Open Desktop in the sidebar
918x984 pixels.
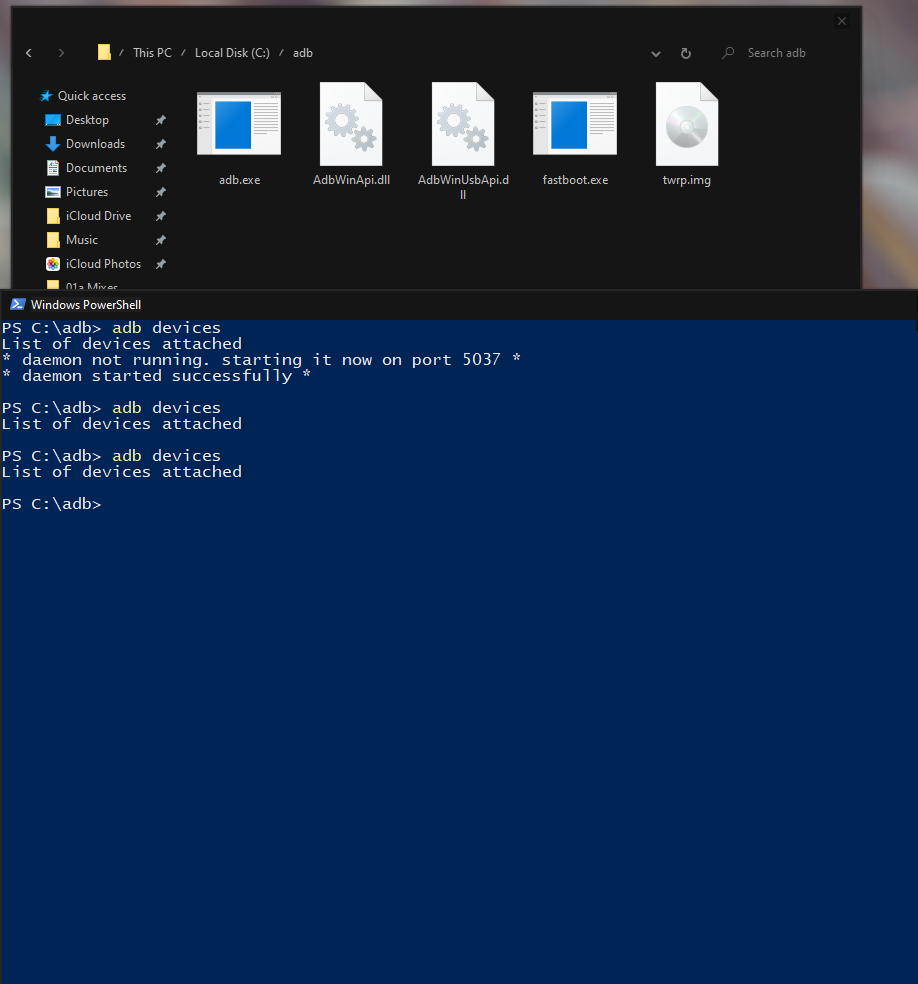[87, 120]
